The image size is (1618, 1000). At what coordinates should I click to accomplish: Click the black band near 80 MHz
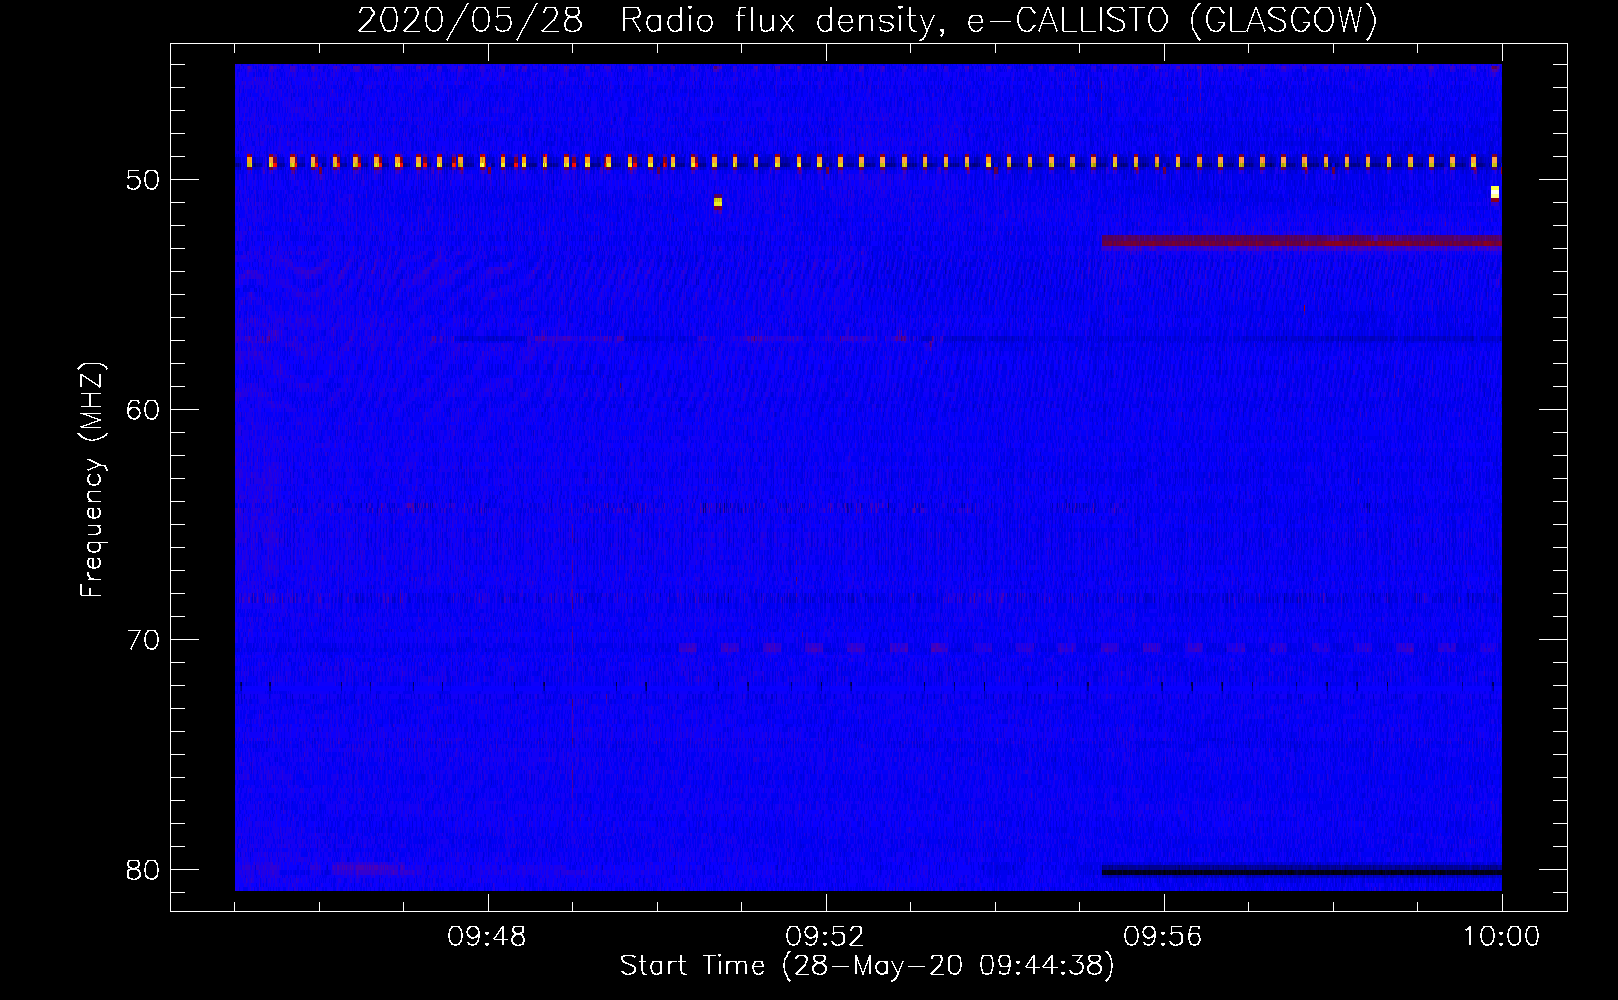[1301, 871]
